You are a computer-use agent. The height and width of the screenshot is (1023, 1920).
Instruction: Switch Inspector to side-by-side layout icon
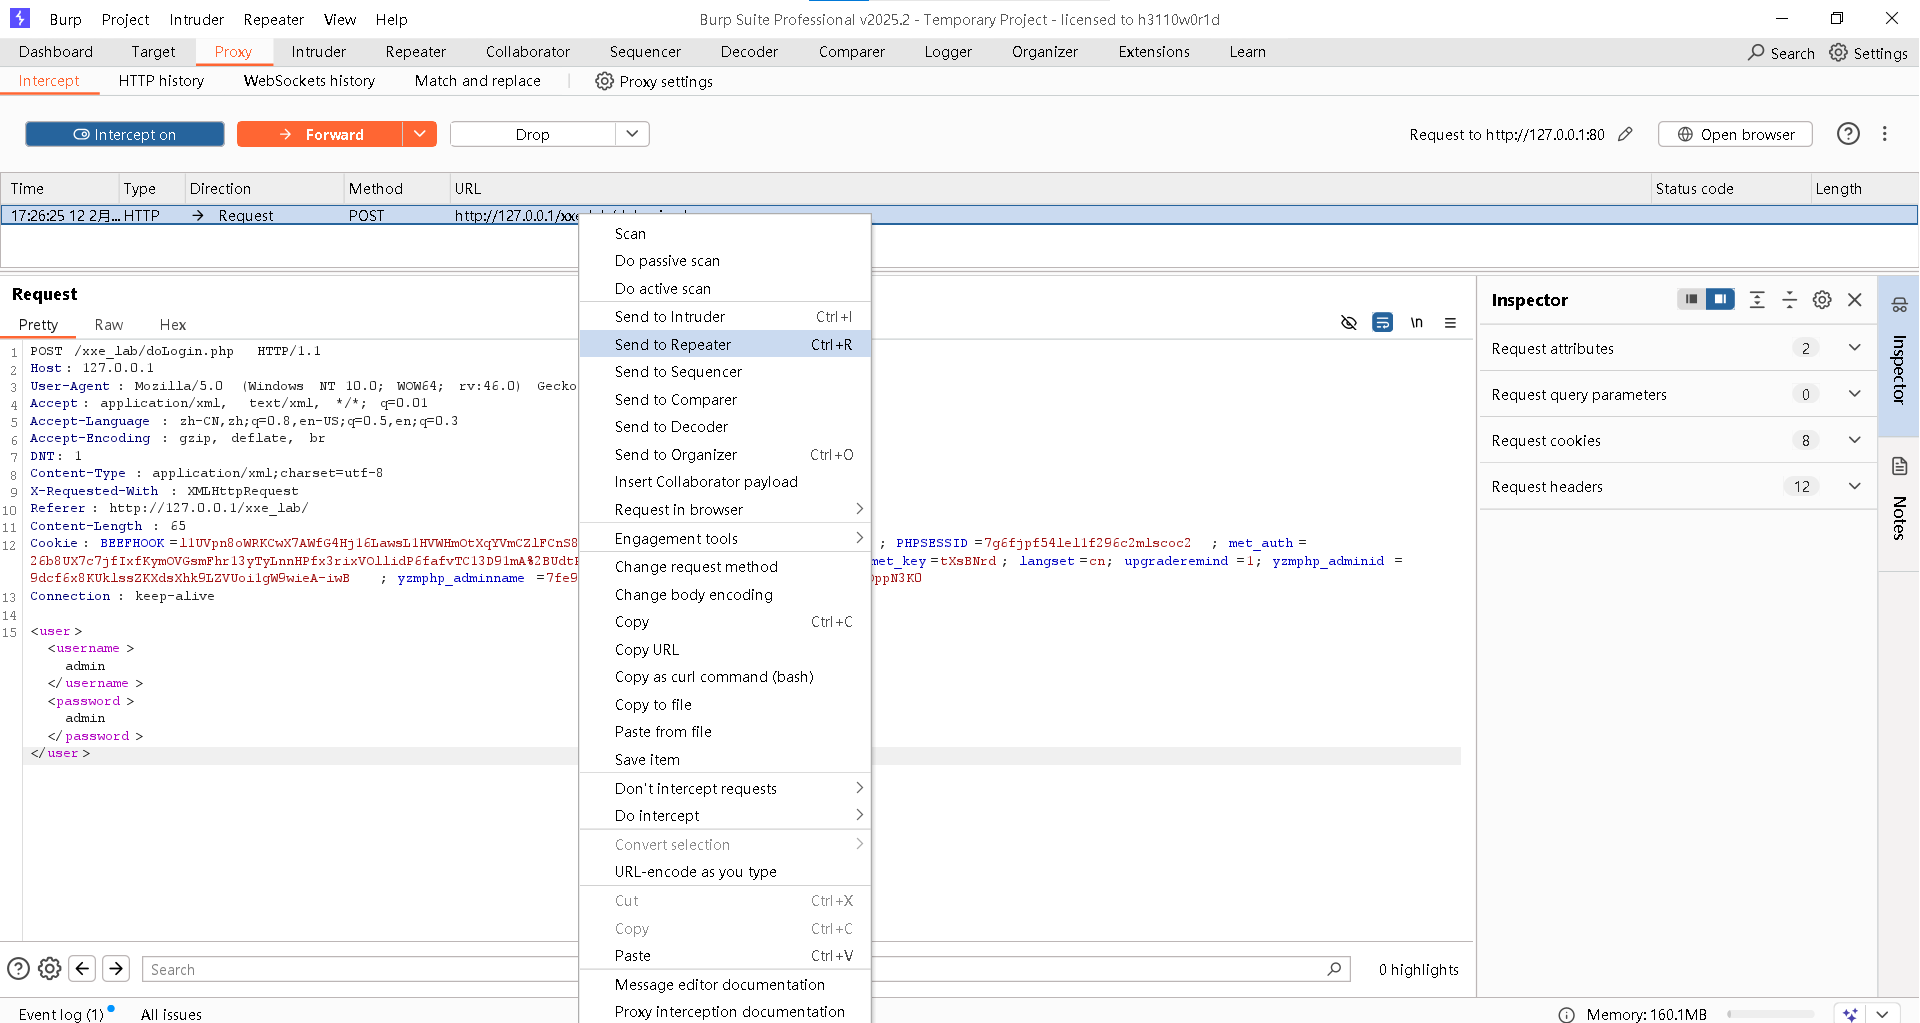coord(1720,299)
